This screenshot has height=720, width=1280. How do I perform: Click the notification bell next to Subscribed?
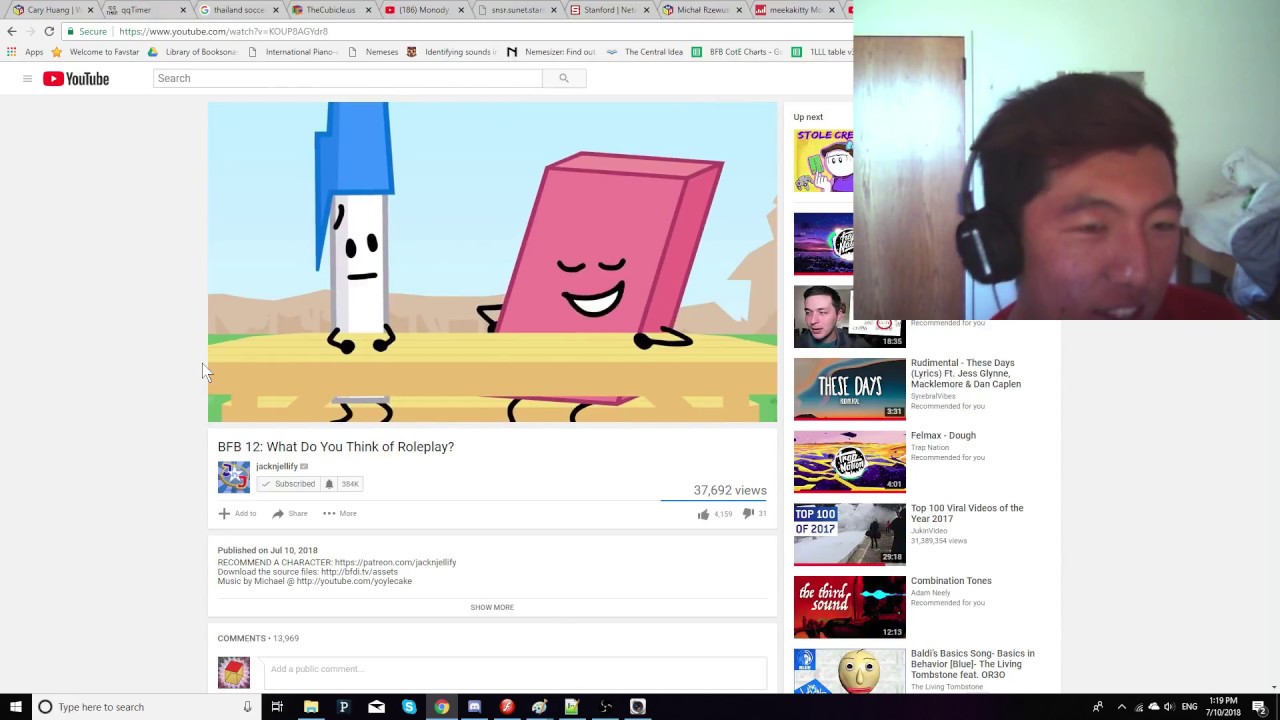click(x=329, y=484)
